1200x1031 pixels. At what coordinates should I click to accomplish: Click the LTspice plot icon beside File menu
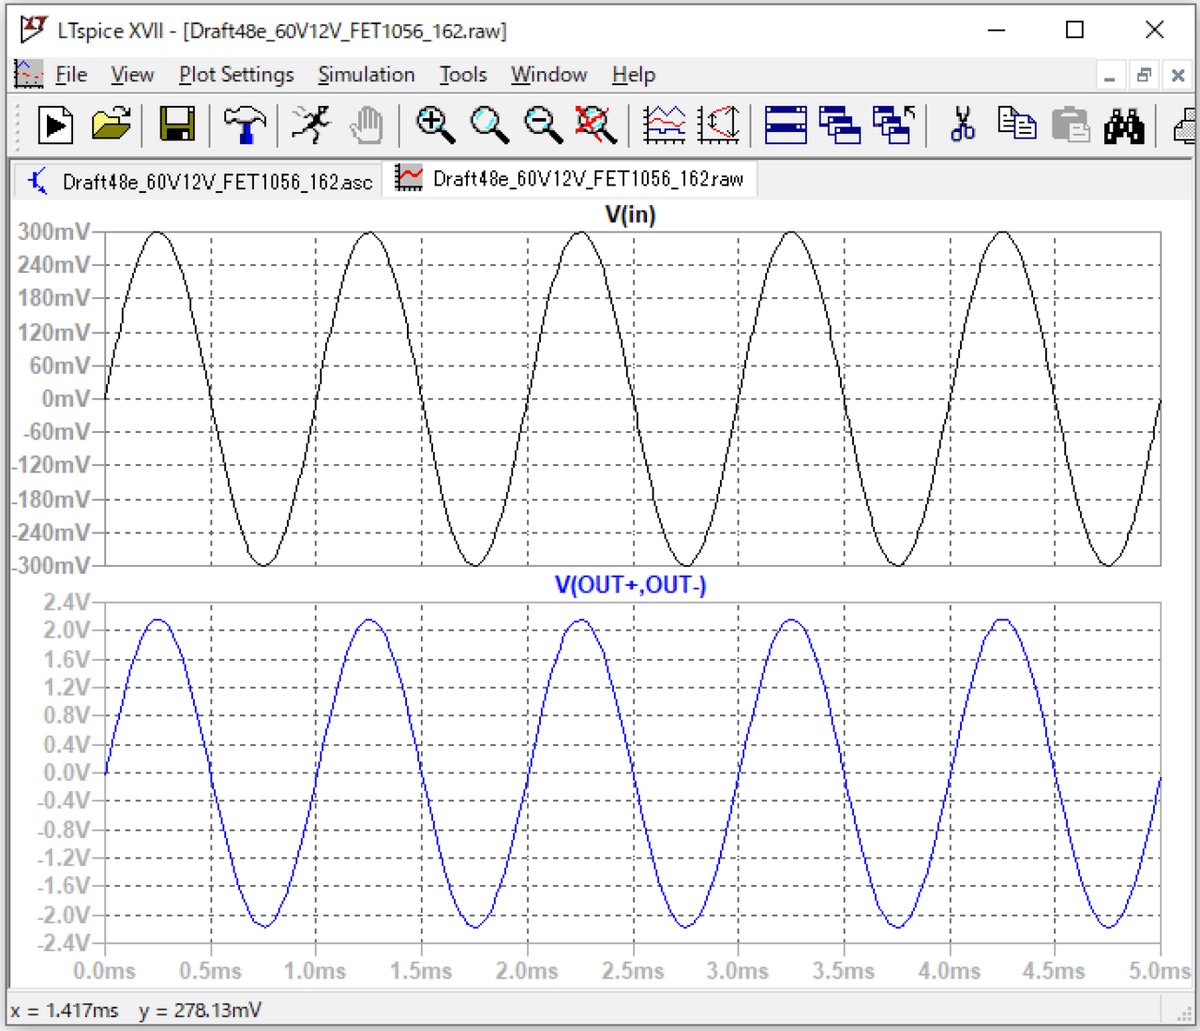click(x=28, y=74)
